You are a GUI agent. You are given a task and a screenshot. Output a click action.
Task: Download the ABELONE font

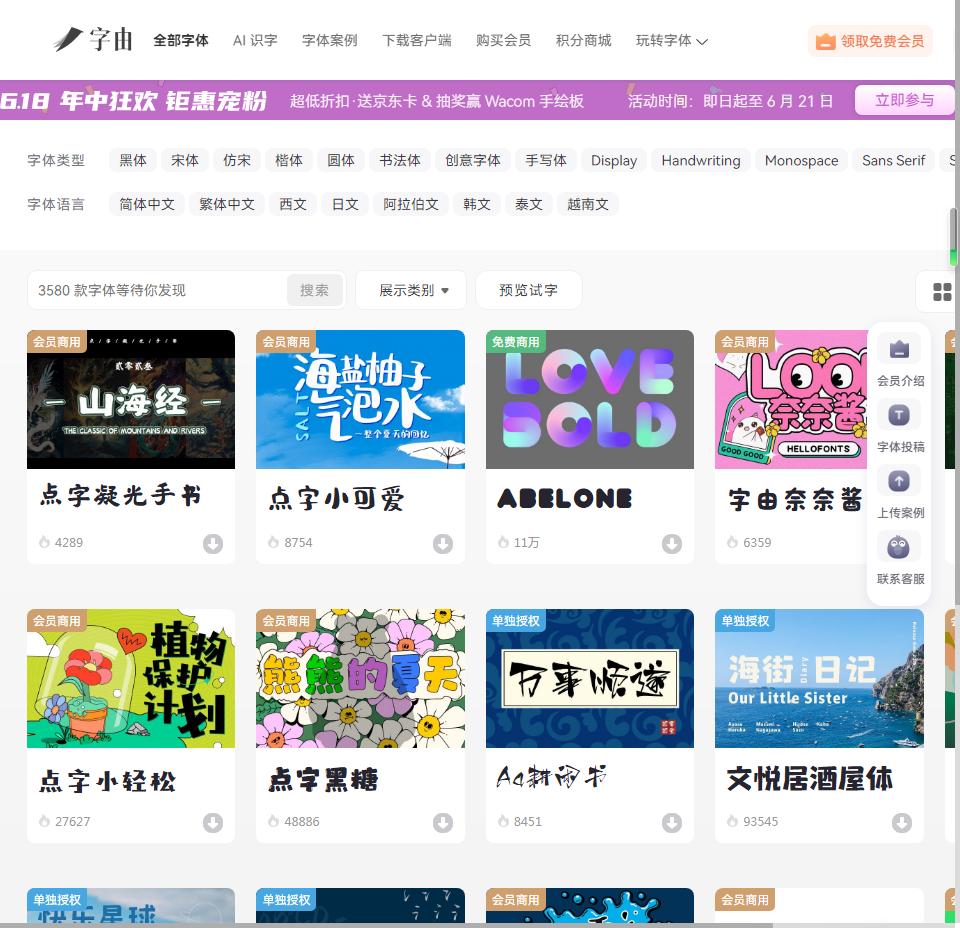point(672,544)
